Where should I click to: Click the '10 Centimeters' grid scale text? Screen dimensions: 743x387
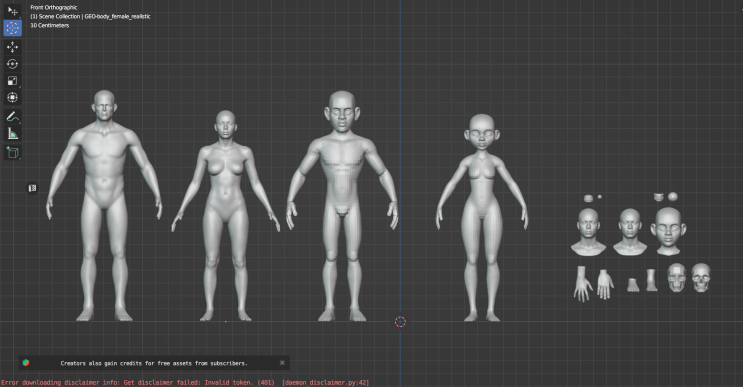coord(50,26)
